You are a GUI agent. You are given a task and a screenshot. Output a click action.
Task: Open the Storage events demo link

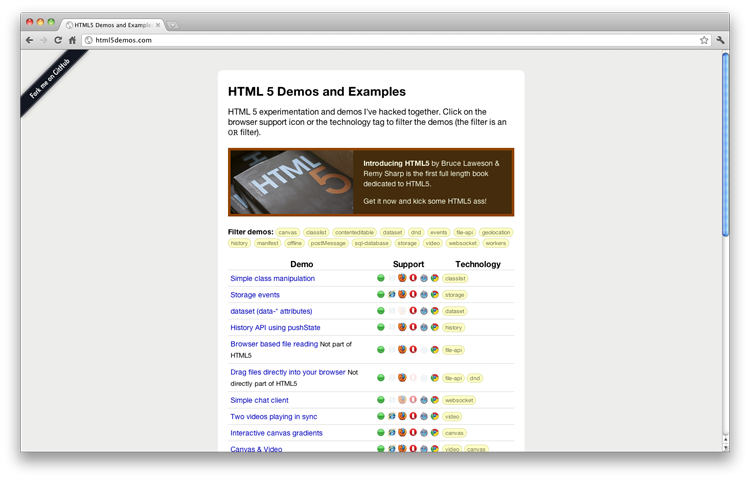click(x=255, y=295)
